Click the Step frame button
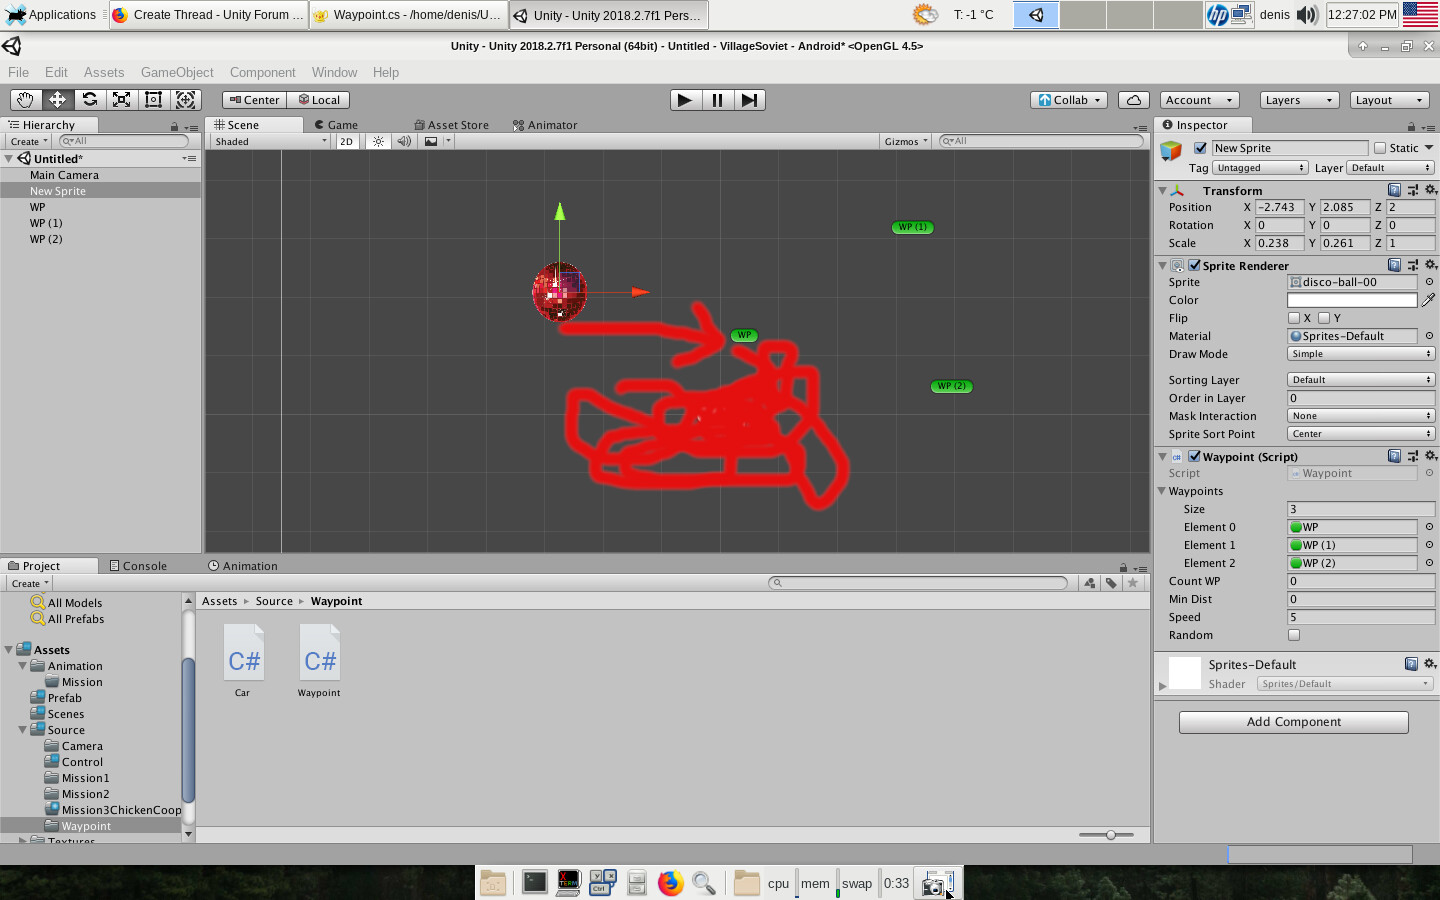The image size is (1440, 900). [x=749, y=100]
